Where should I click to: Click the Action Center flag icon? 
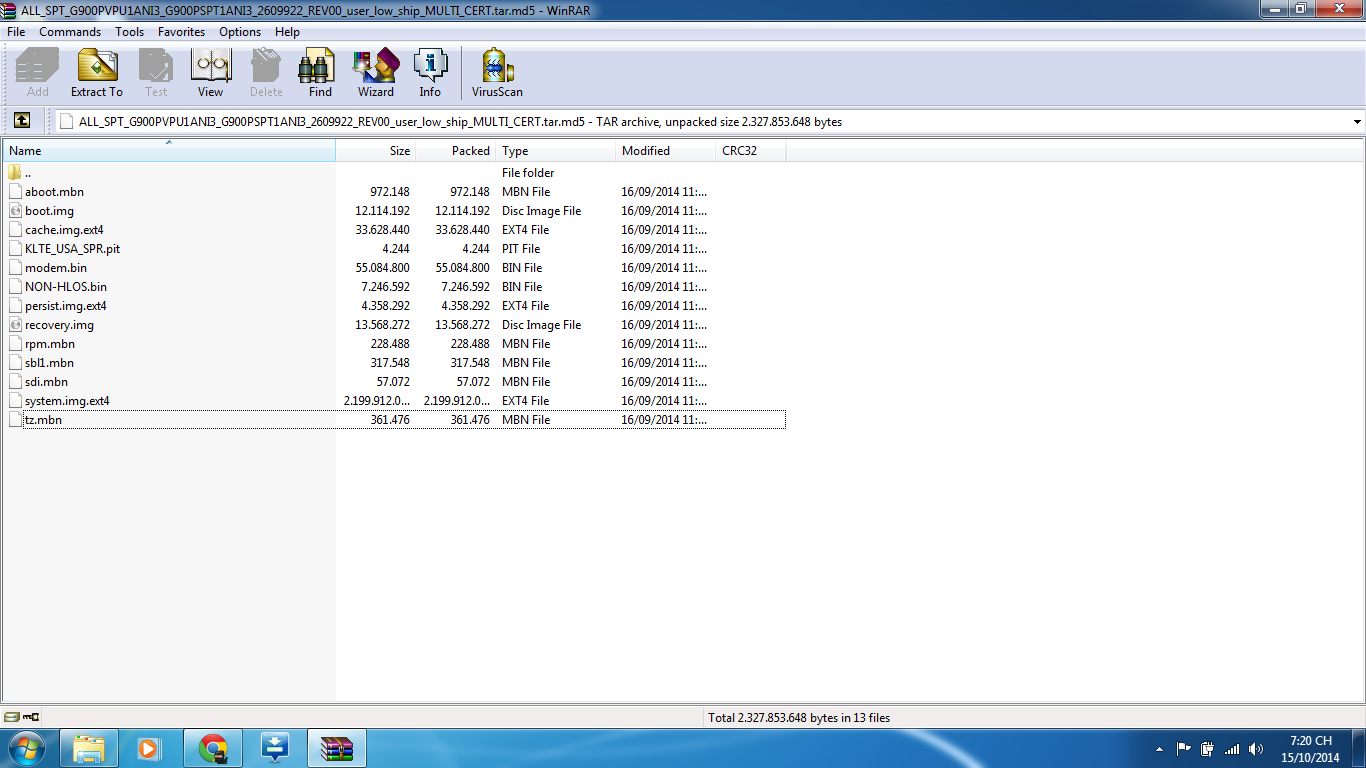click(1183, 748)
